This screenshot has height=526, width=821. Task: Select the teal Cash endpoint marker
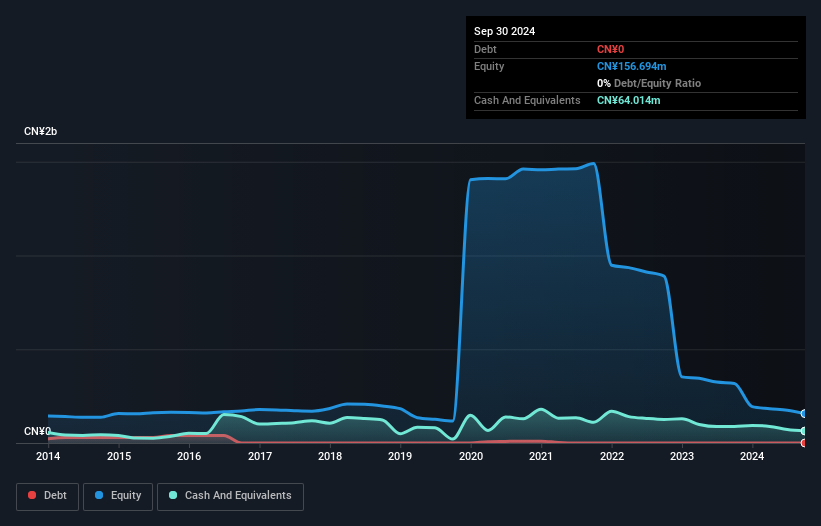pos(804,431)
